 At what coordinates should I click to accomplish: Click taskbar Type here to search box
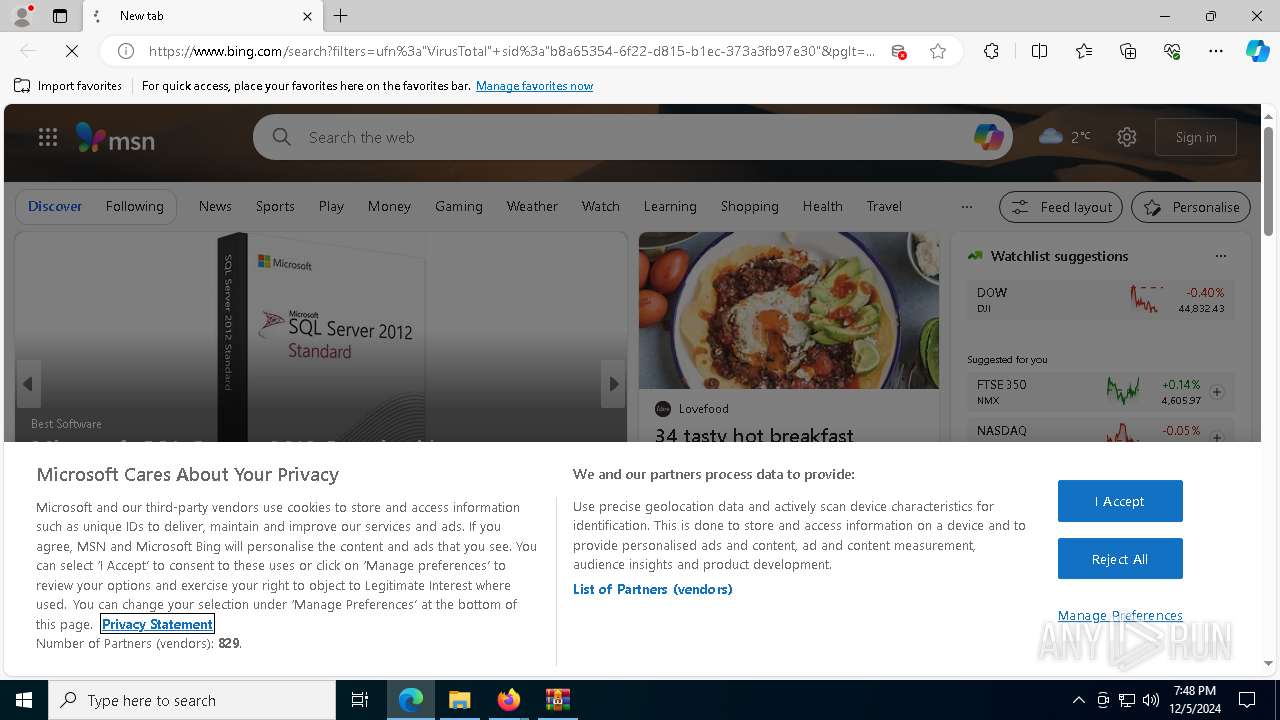[192, 700]
